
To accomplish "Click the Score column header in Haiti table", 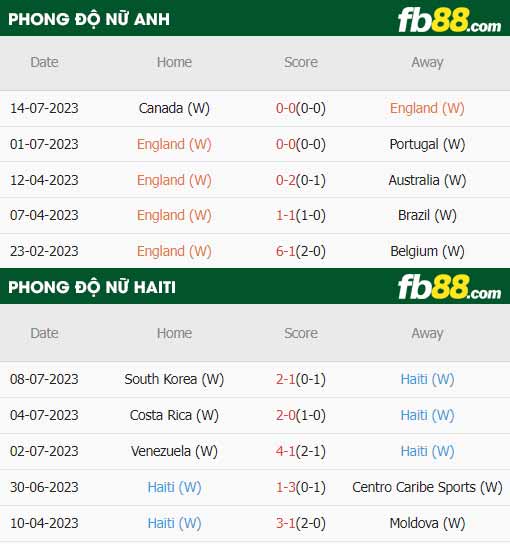I will click(301, 333).
